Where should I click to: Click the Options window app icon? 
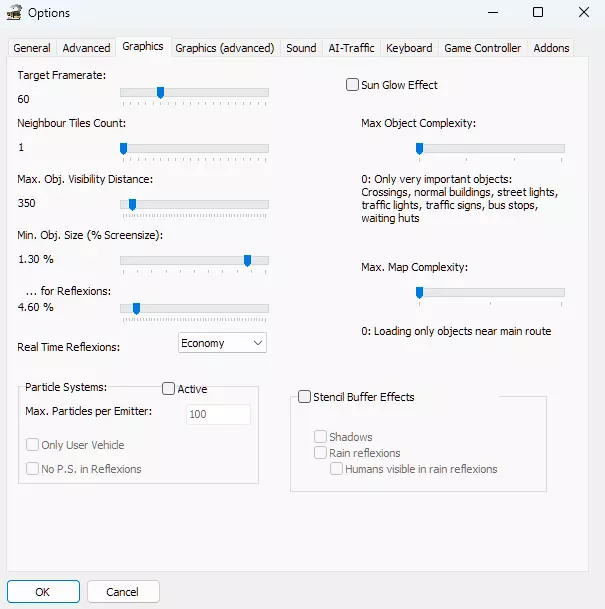[x=14, y=13]
